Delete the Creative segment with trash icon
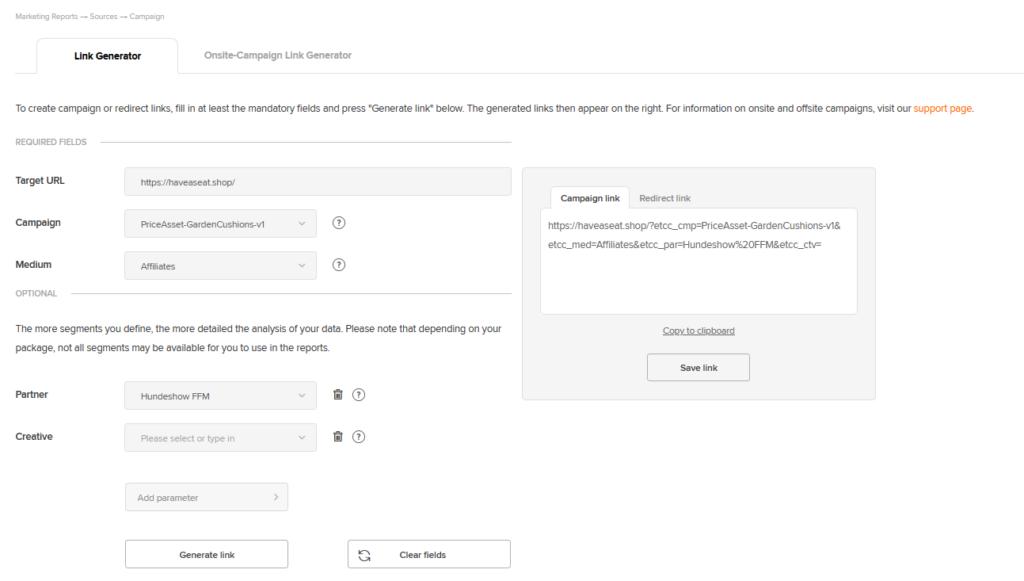This screenshot has width=1024, height=581. 338,437
